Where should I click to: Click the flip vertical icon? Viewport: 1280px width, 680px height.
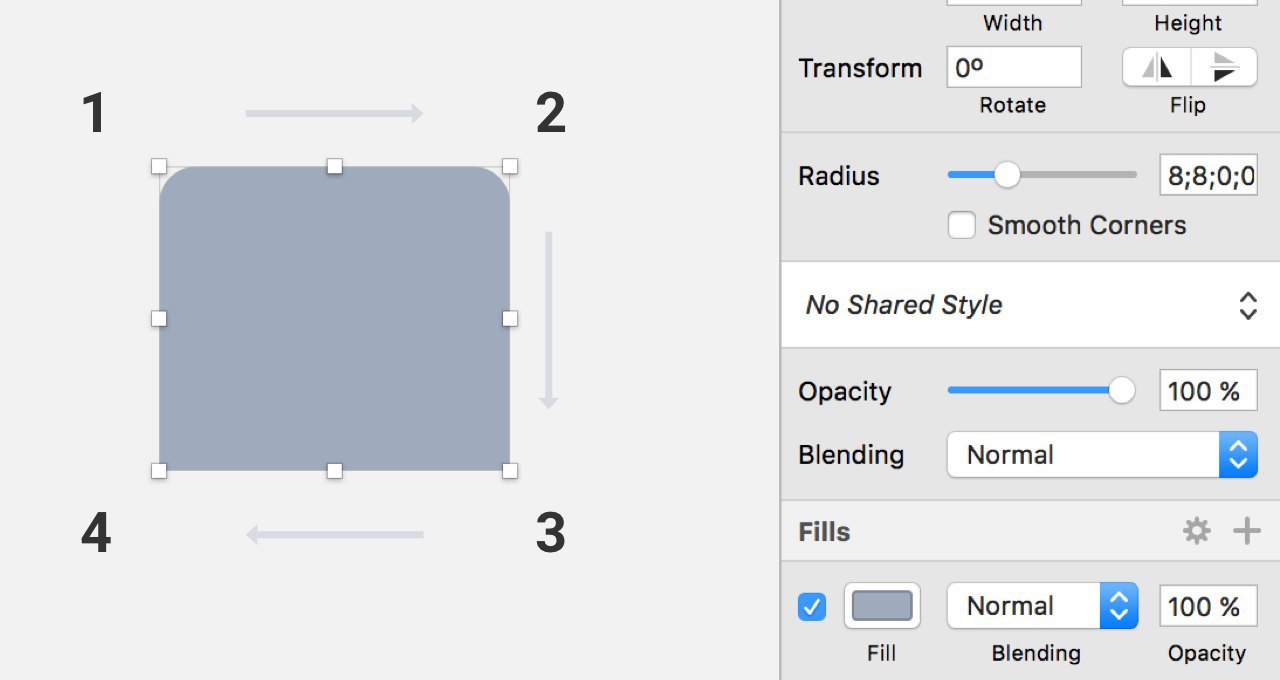click(x=1224, y=67)
